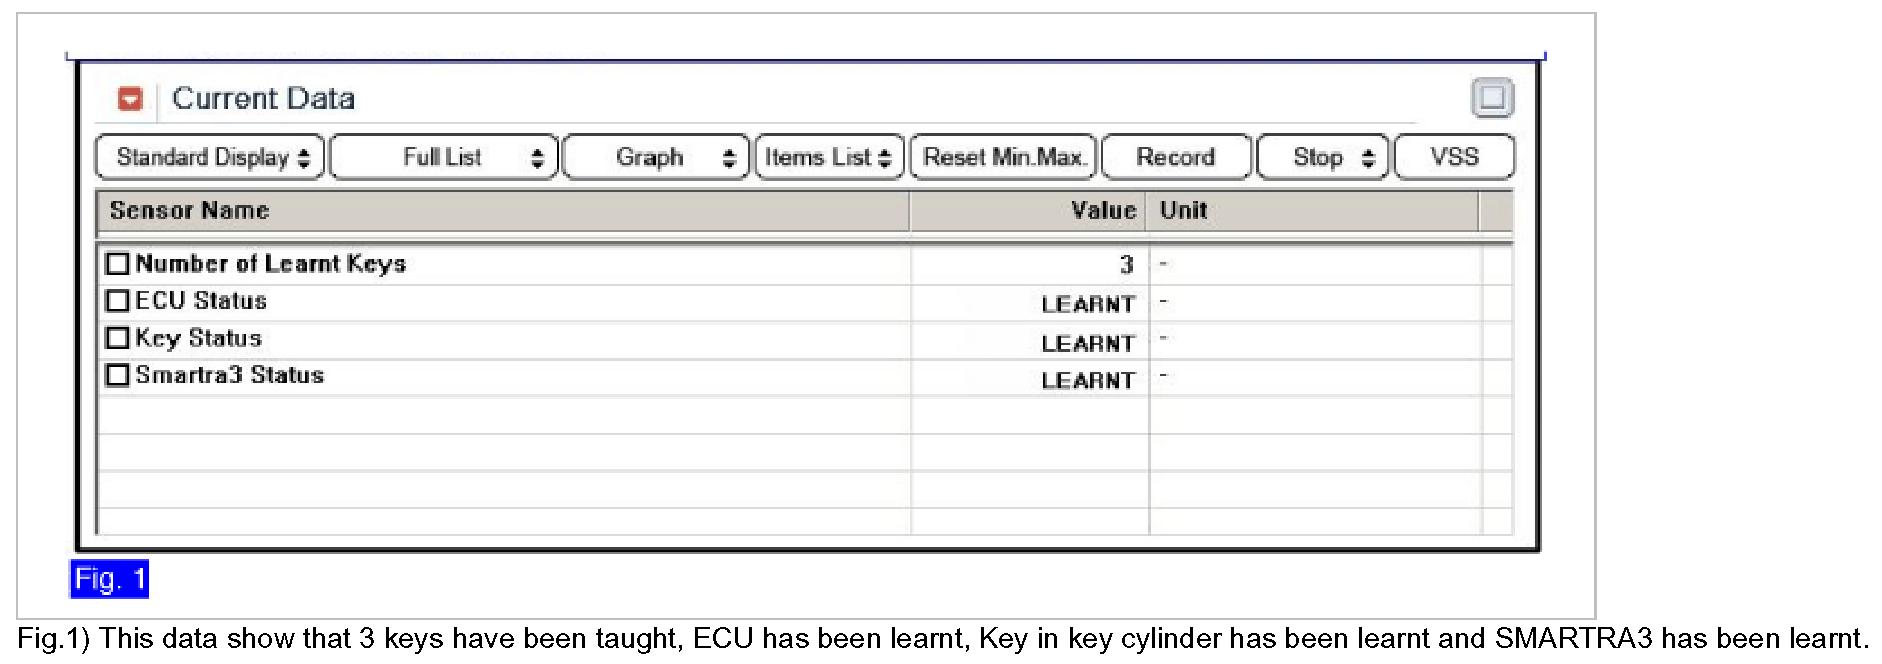Image resolution: width=1882 pixels, height=664 pixels.
Task: Sort by the Sensor Name column header
Action: point(190,211)
